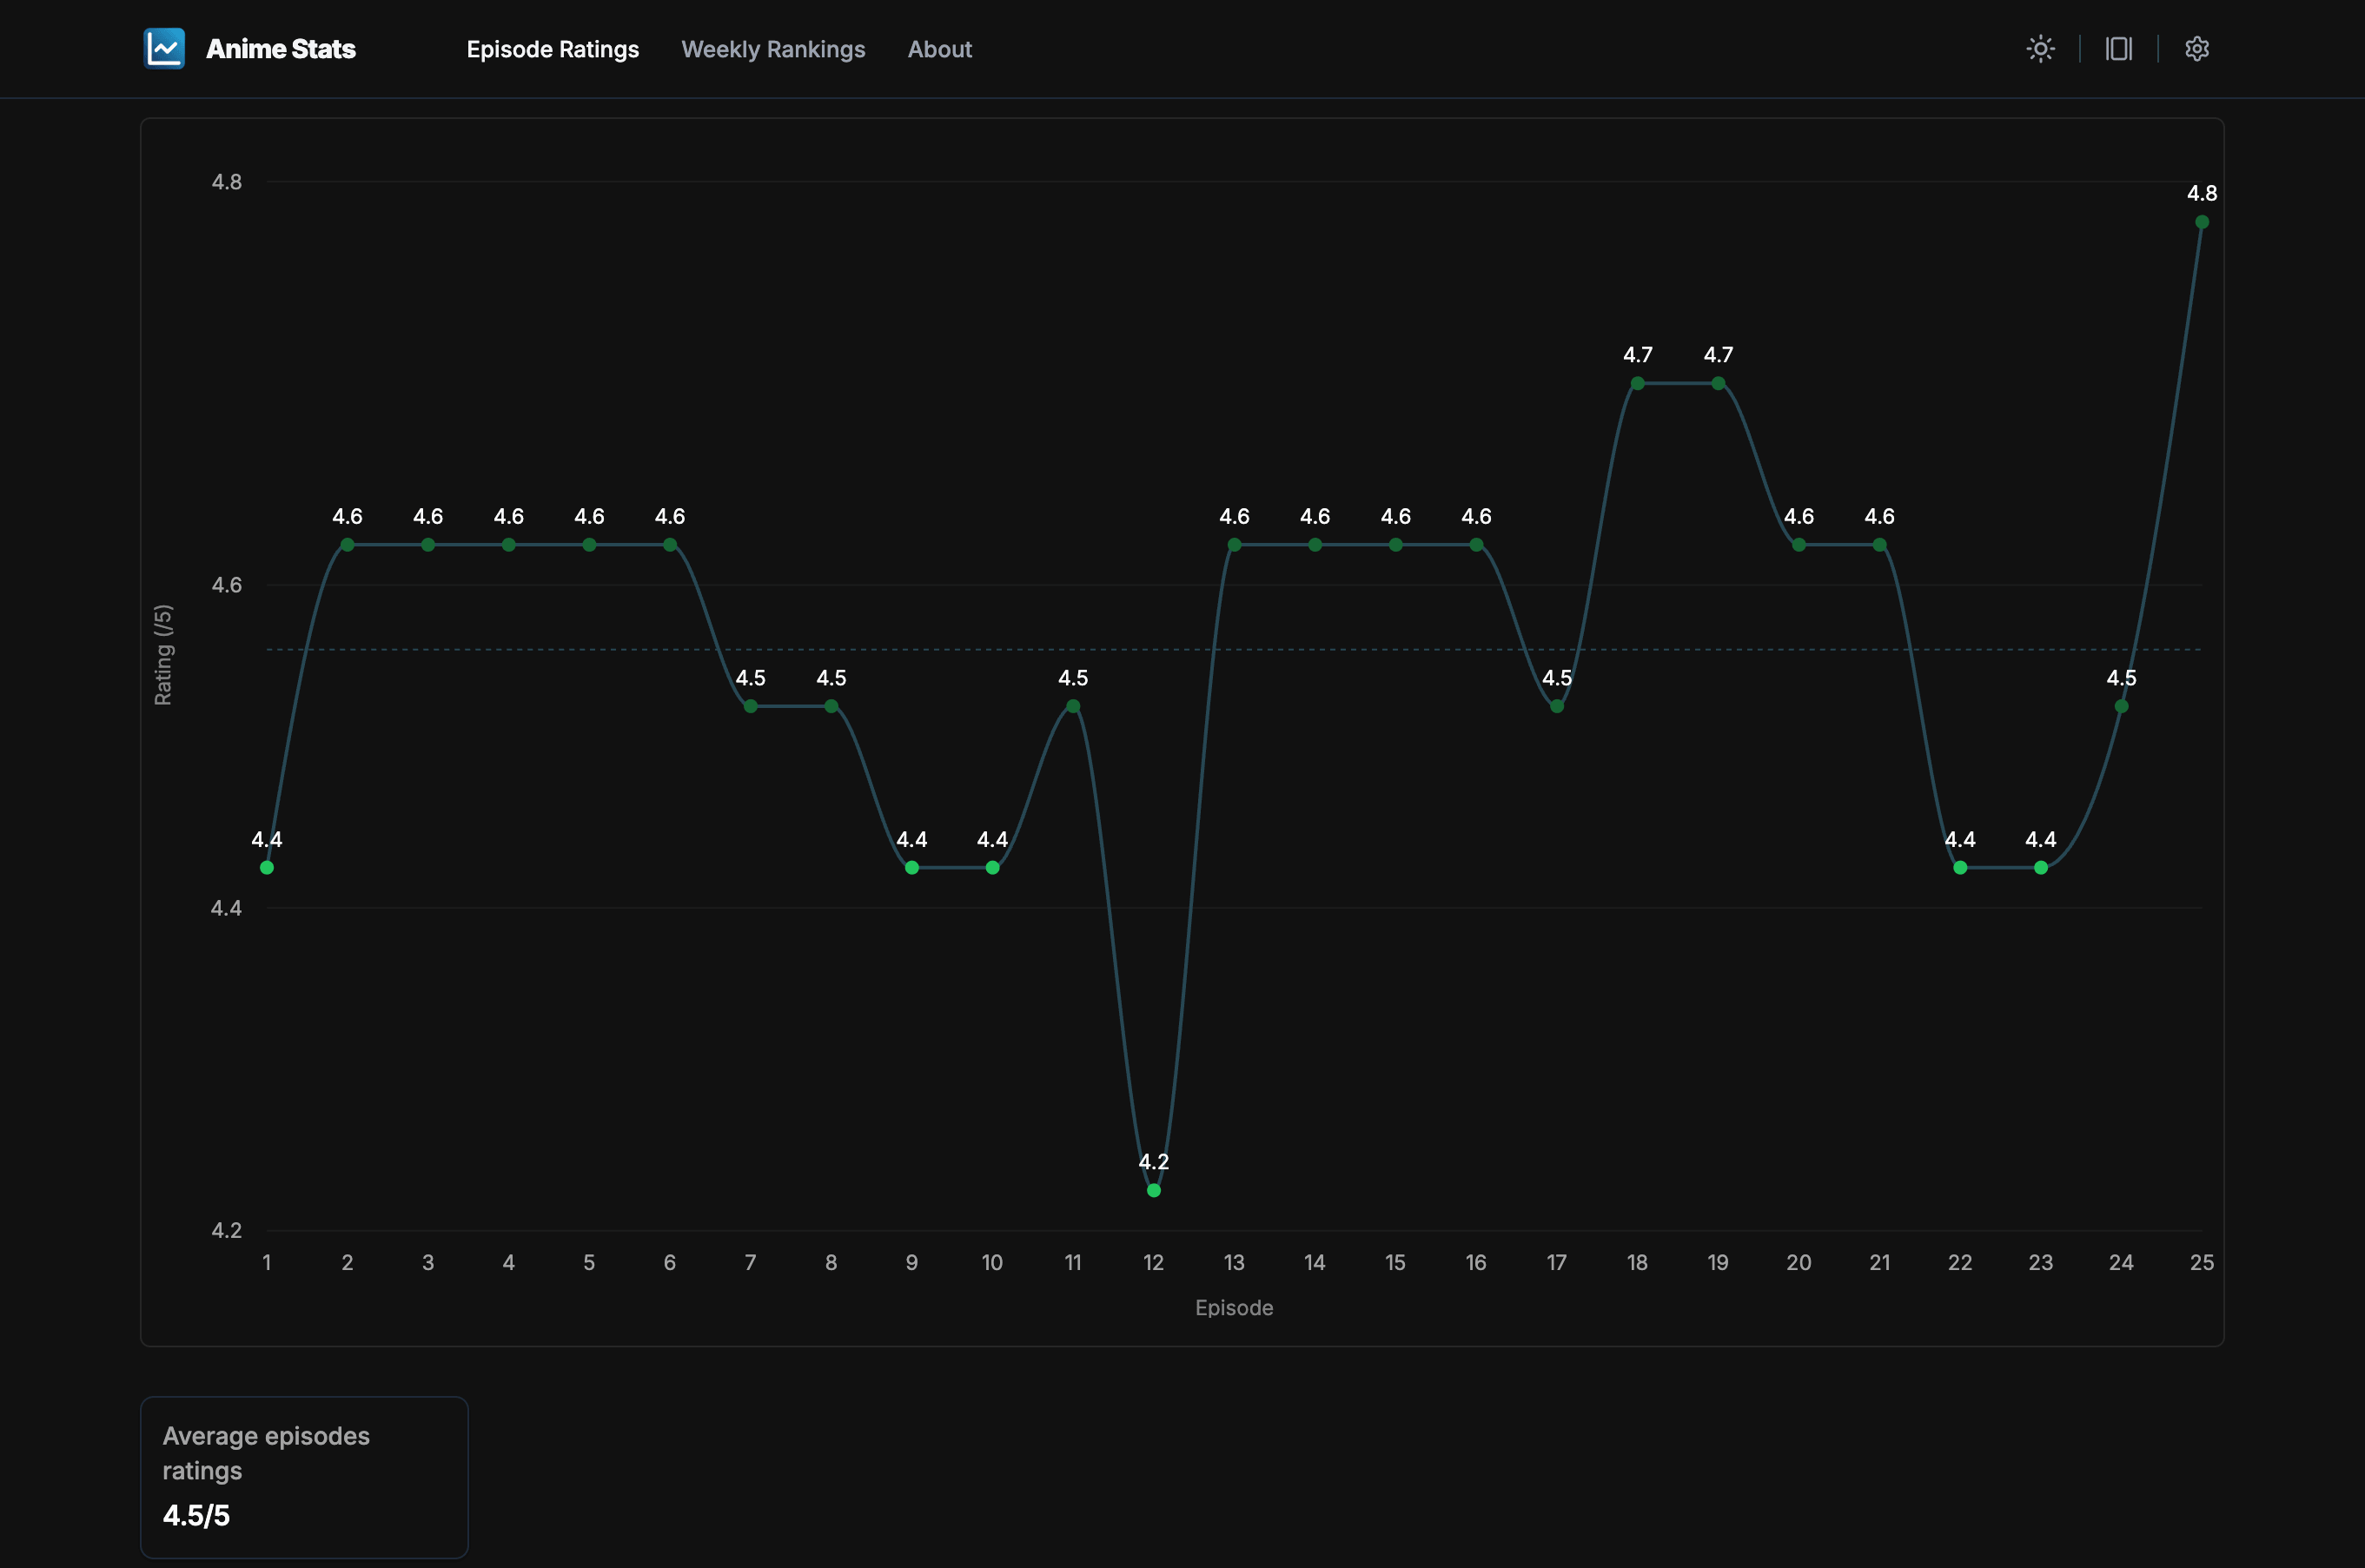Select episode 25 data point at 4.8

click(2201, 222)
